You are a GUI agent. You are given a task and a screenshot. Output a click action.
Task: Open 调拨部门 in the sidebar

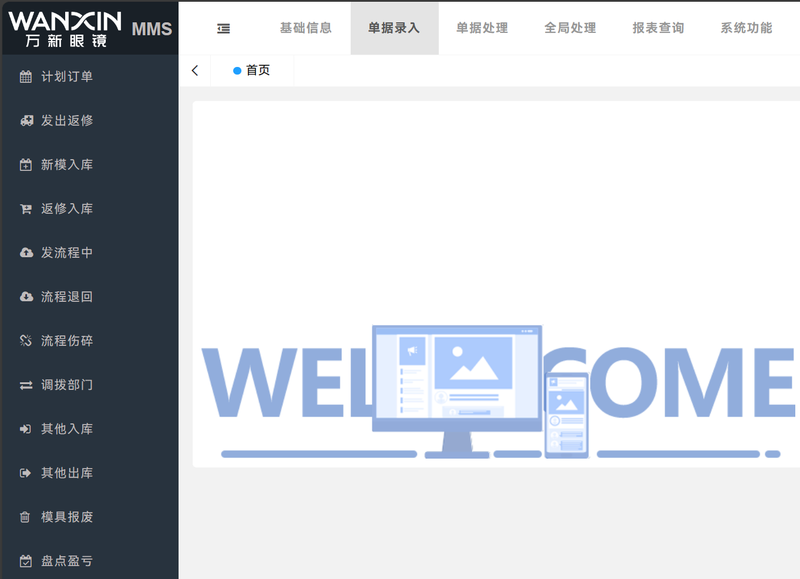pyautogui.click(x=89, y=385)
